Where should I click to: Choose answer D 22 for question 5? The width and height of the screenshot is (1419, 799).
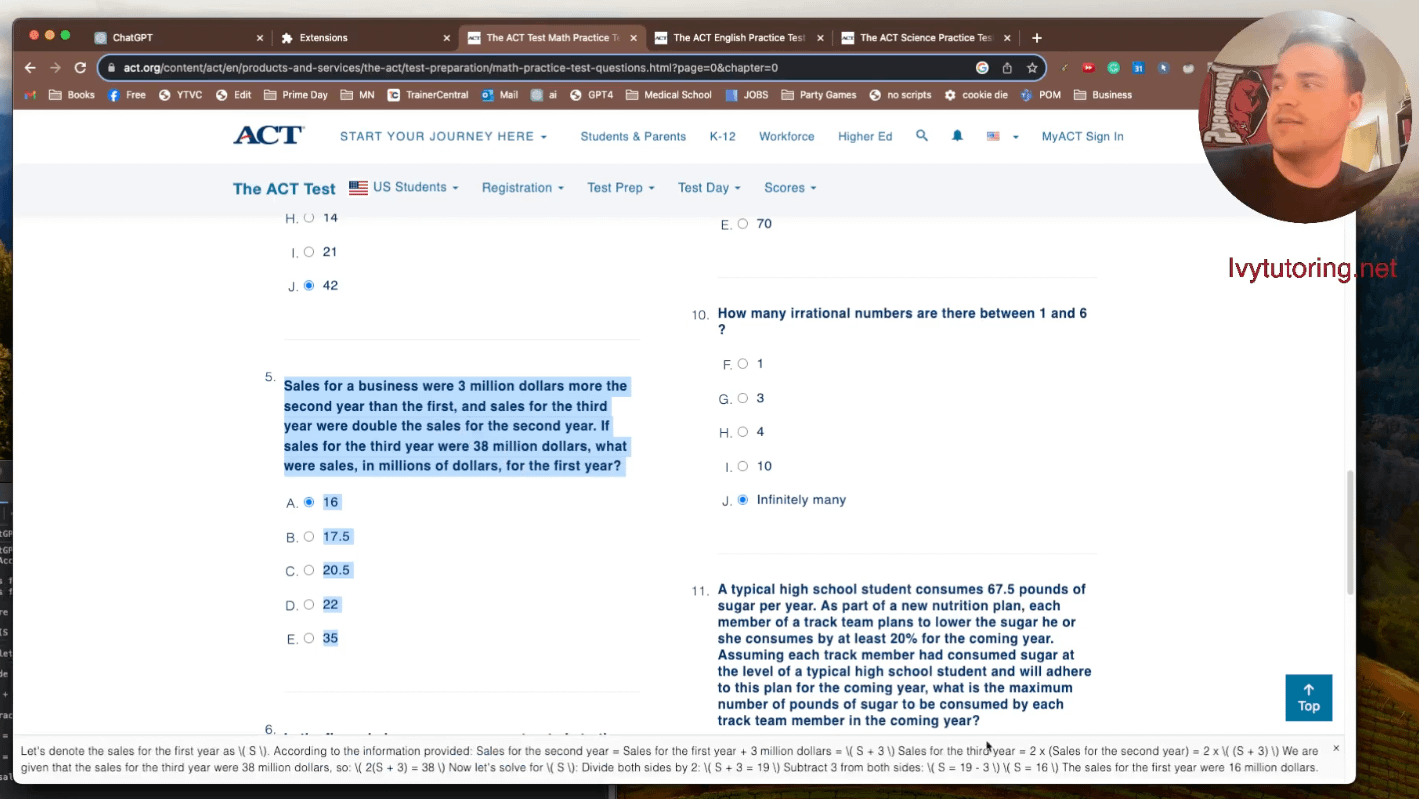click(309, 605)
